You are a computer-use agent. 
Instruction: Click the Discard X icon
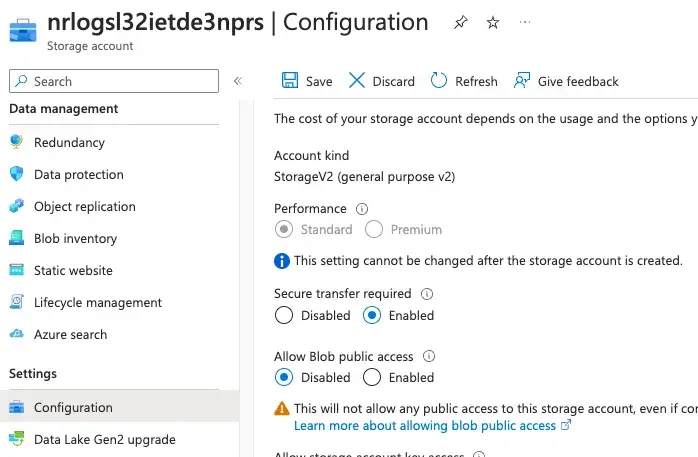click(356, 81)
